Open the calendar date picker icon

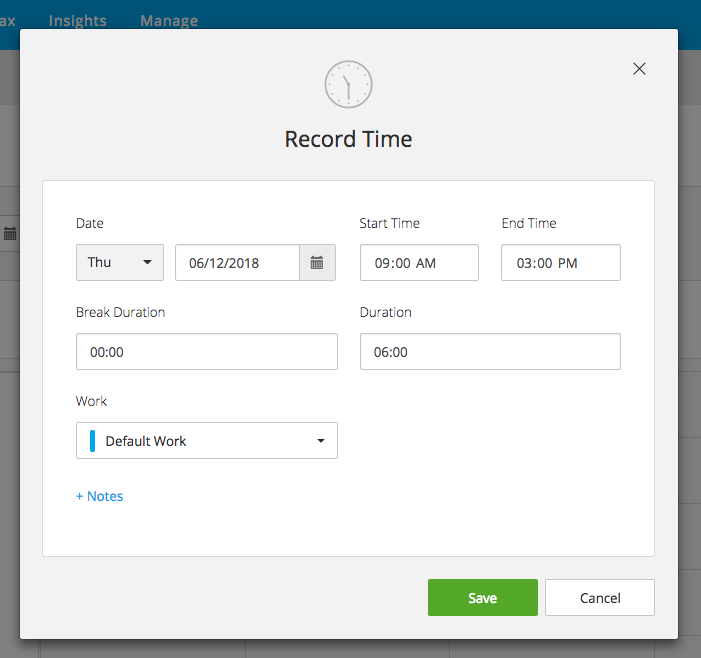317,262
